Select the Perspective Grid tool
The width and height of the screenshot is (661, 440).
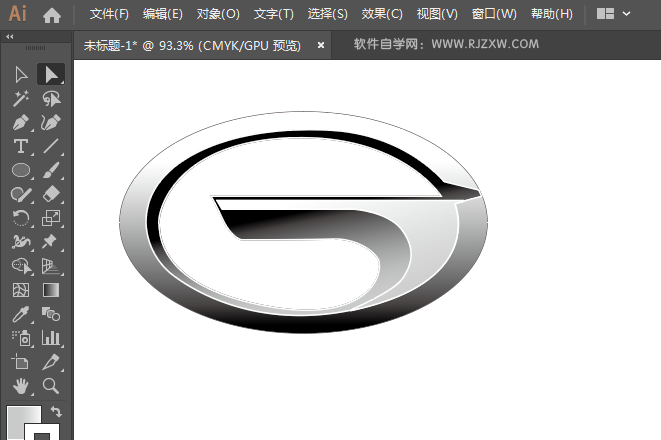pyautogui.click(x=51, y=266)
